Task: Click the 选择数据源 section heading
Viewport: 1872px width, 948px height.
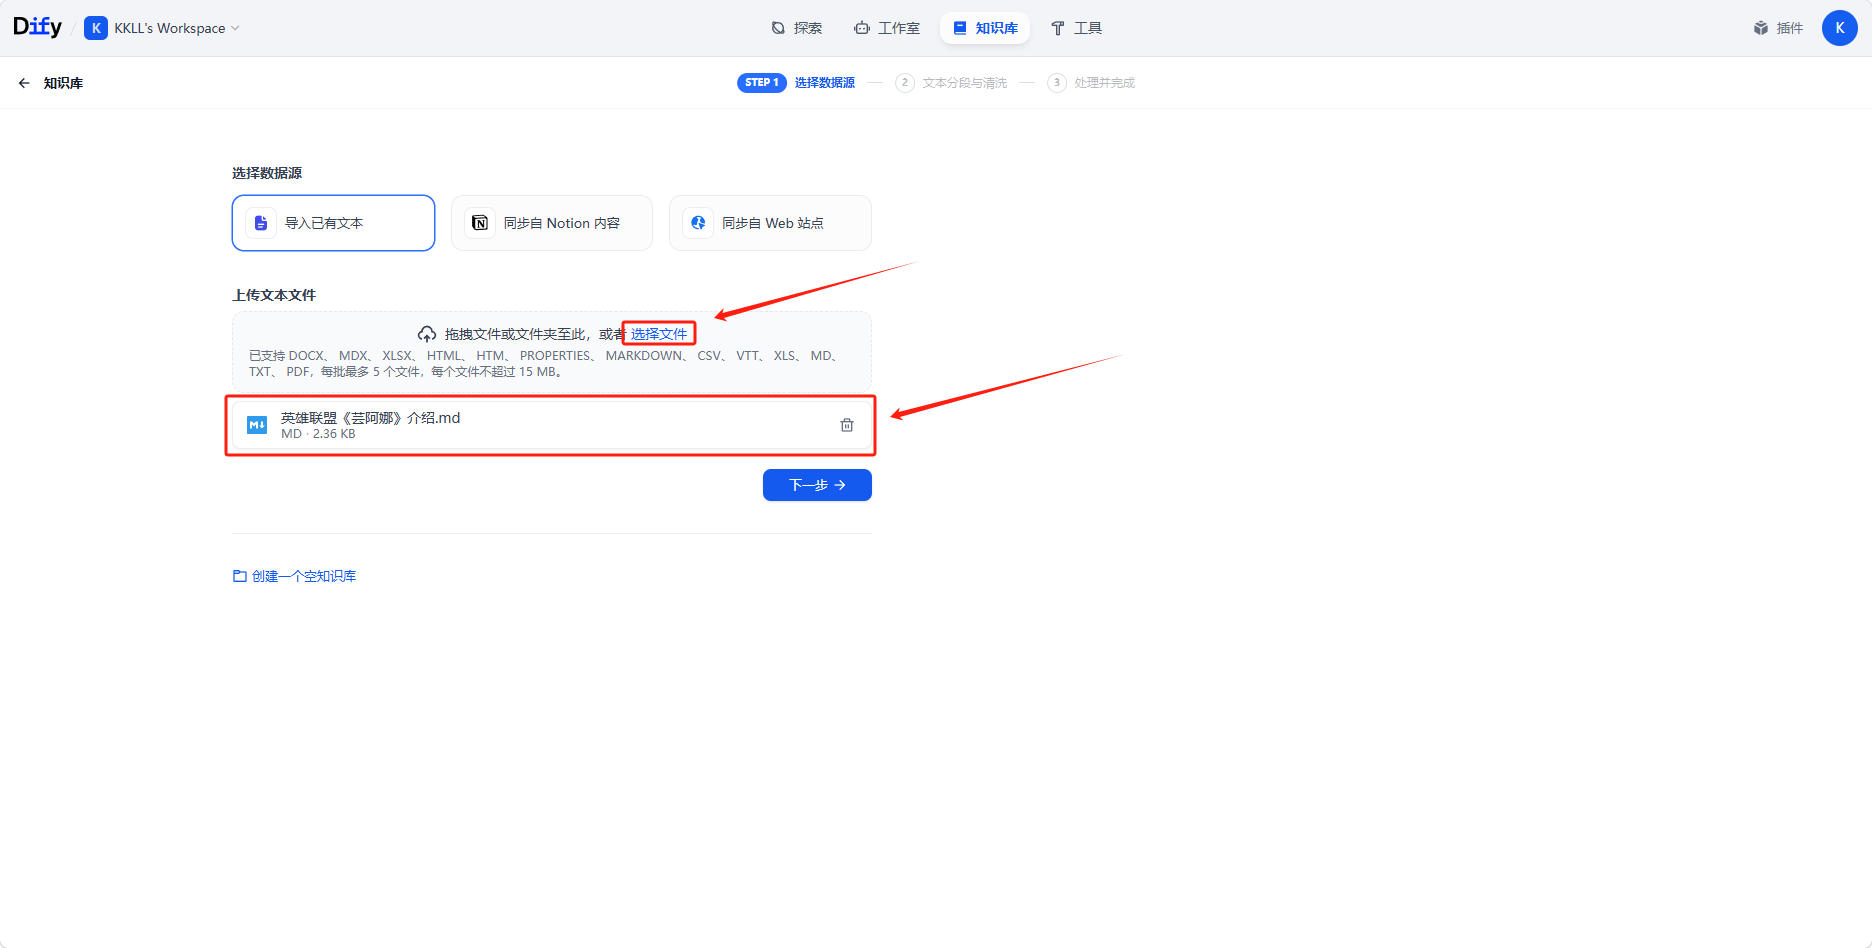Action: click(267, 173)
